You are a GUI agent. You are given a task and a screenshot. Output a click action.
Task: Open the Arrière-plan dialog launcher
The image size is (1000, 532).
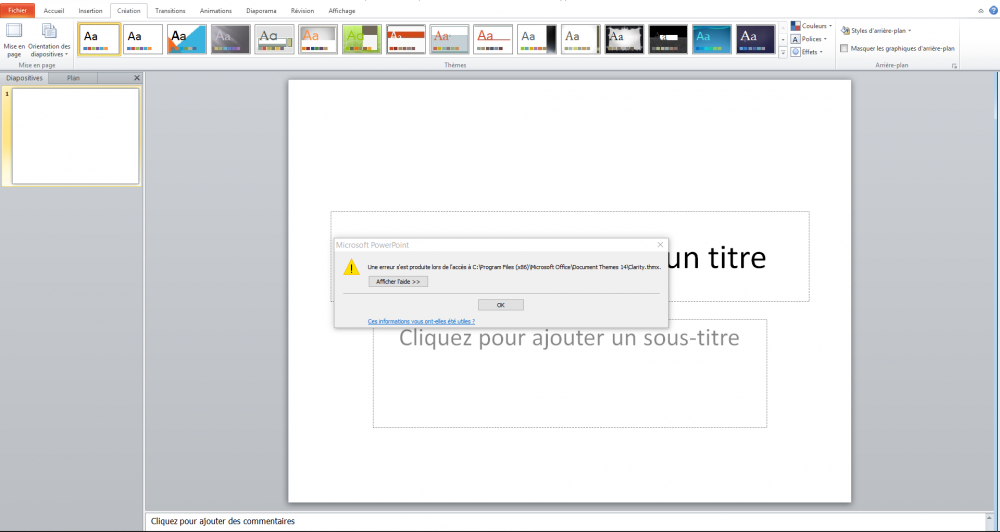(x=954, y=66)
